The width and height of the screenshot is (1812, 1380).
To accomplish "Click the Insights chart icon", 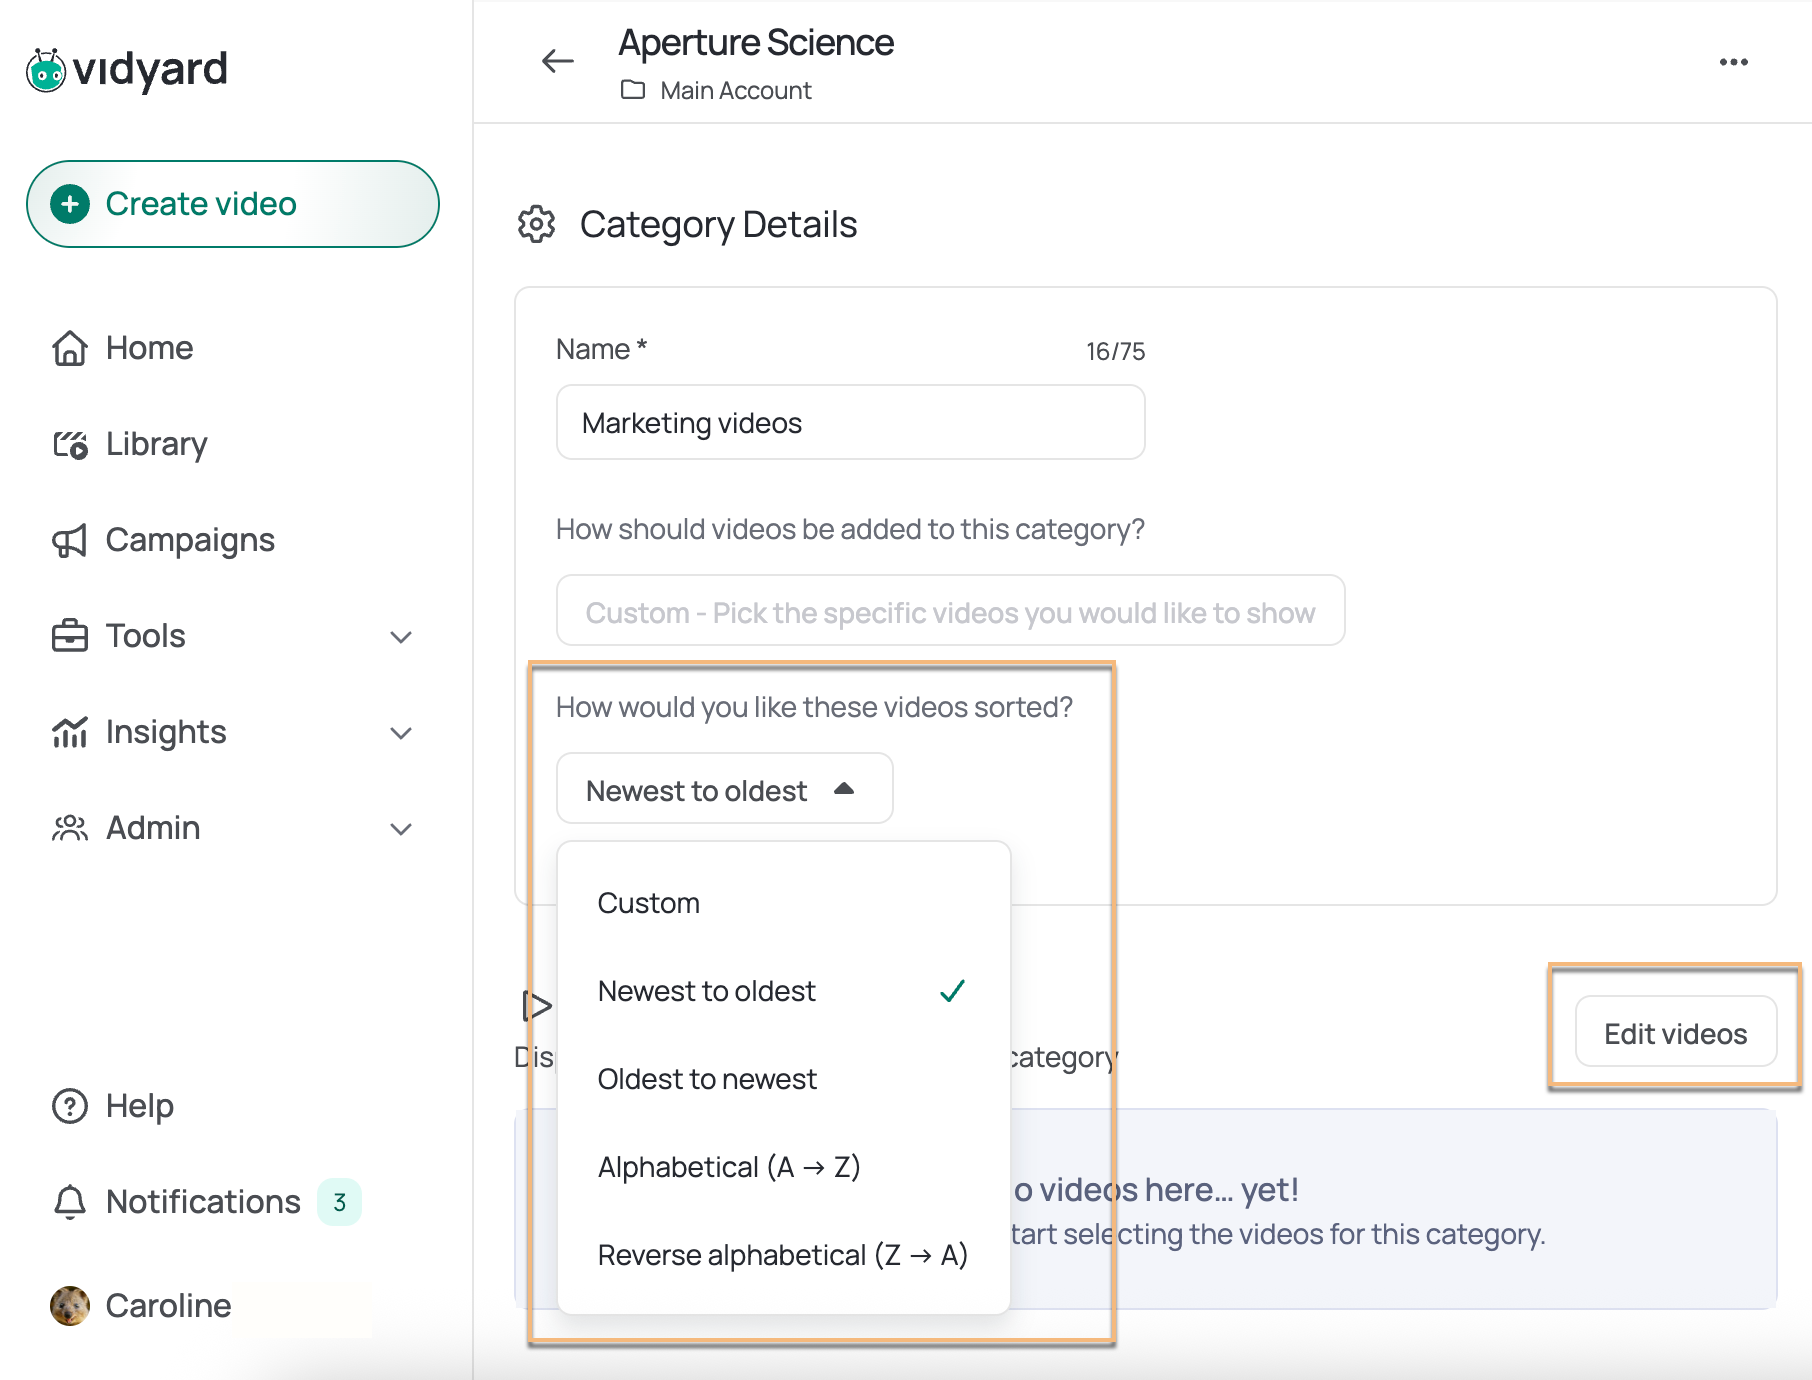I will point(70,732).
